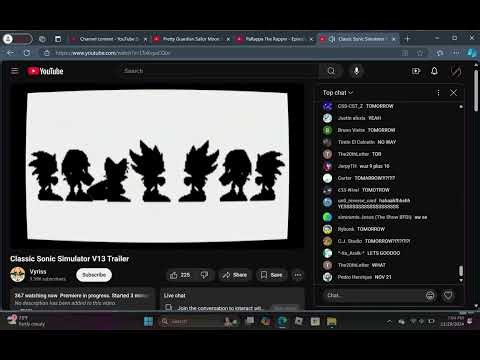Show hidden system tray icons chevron
The width and height of the screenshot is (480, 360).
pos(389,321)
